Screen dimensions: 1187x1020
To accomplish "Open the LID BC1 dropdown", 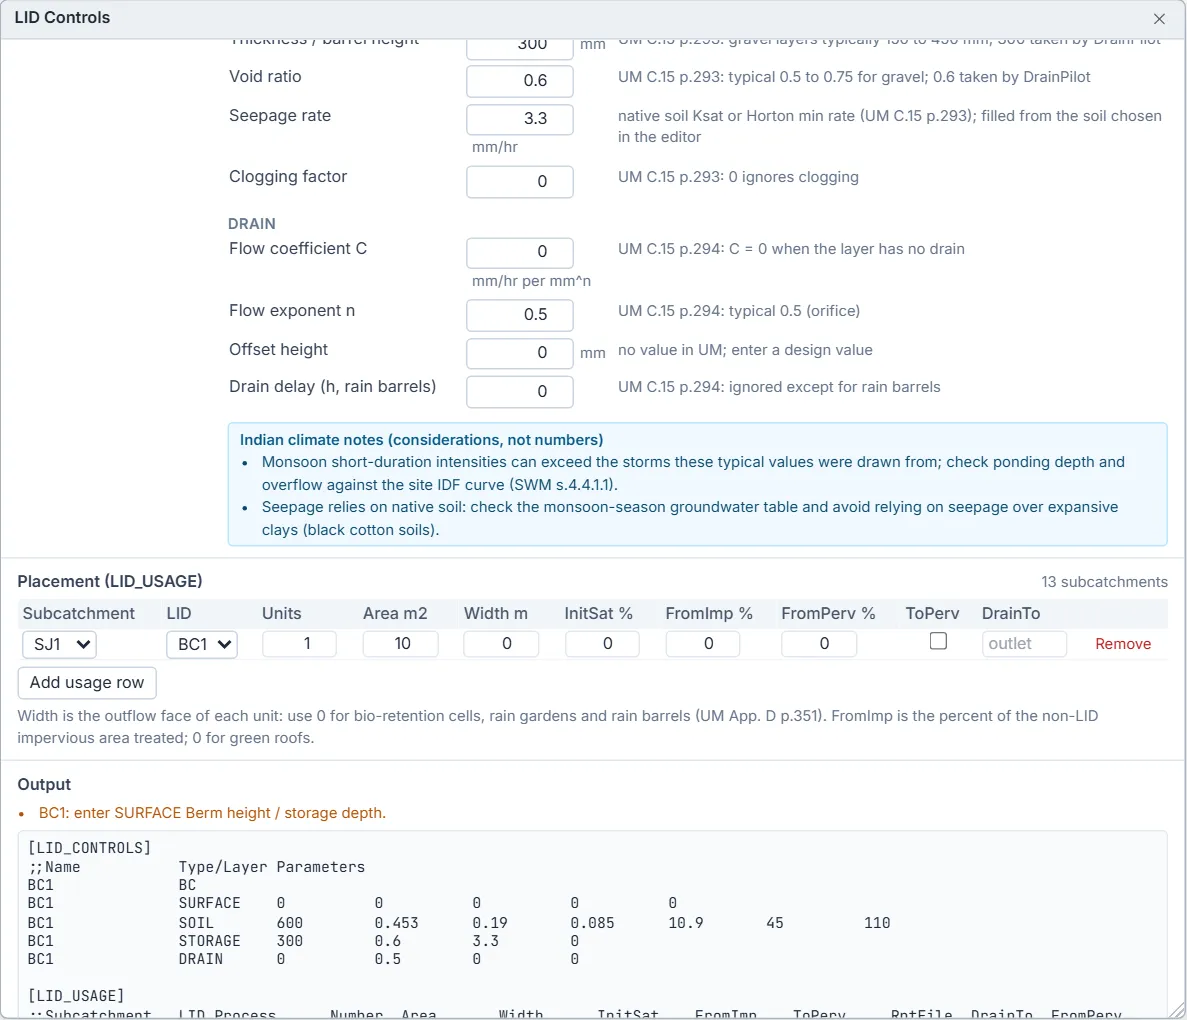I will click(202, 644).
